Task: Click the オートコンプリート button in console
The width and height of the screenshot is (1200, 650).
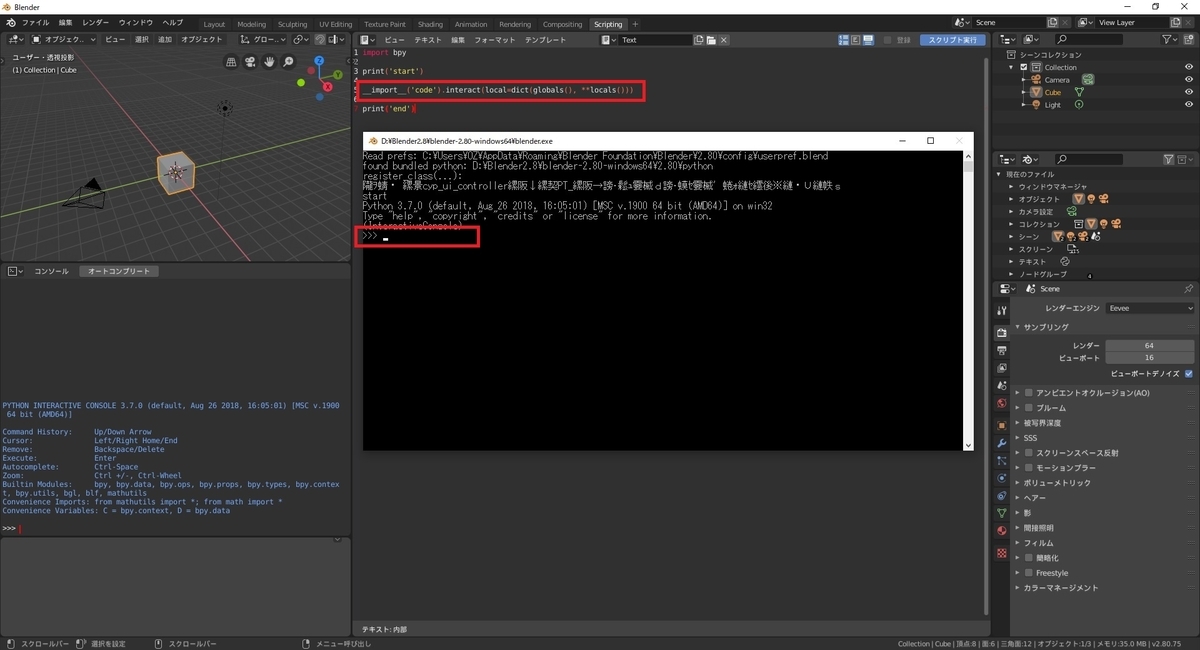Action: point(118,271)
